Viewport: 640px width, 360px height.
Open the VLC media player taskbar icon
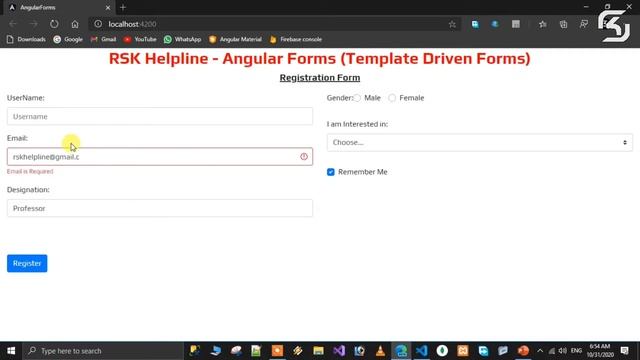coord(380,351)
